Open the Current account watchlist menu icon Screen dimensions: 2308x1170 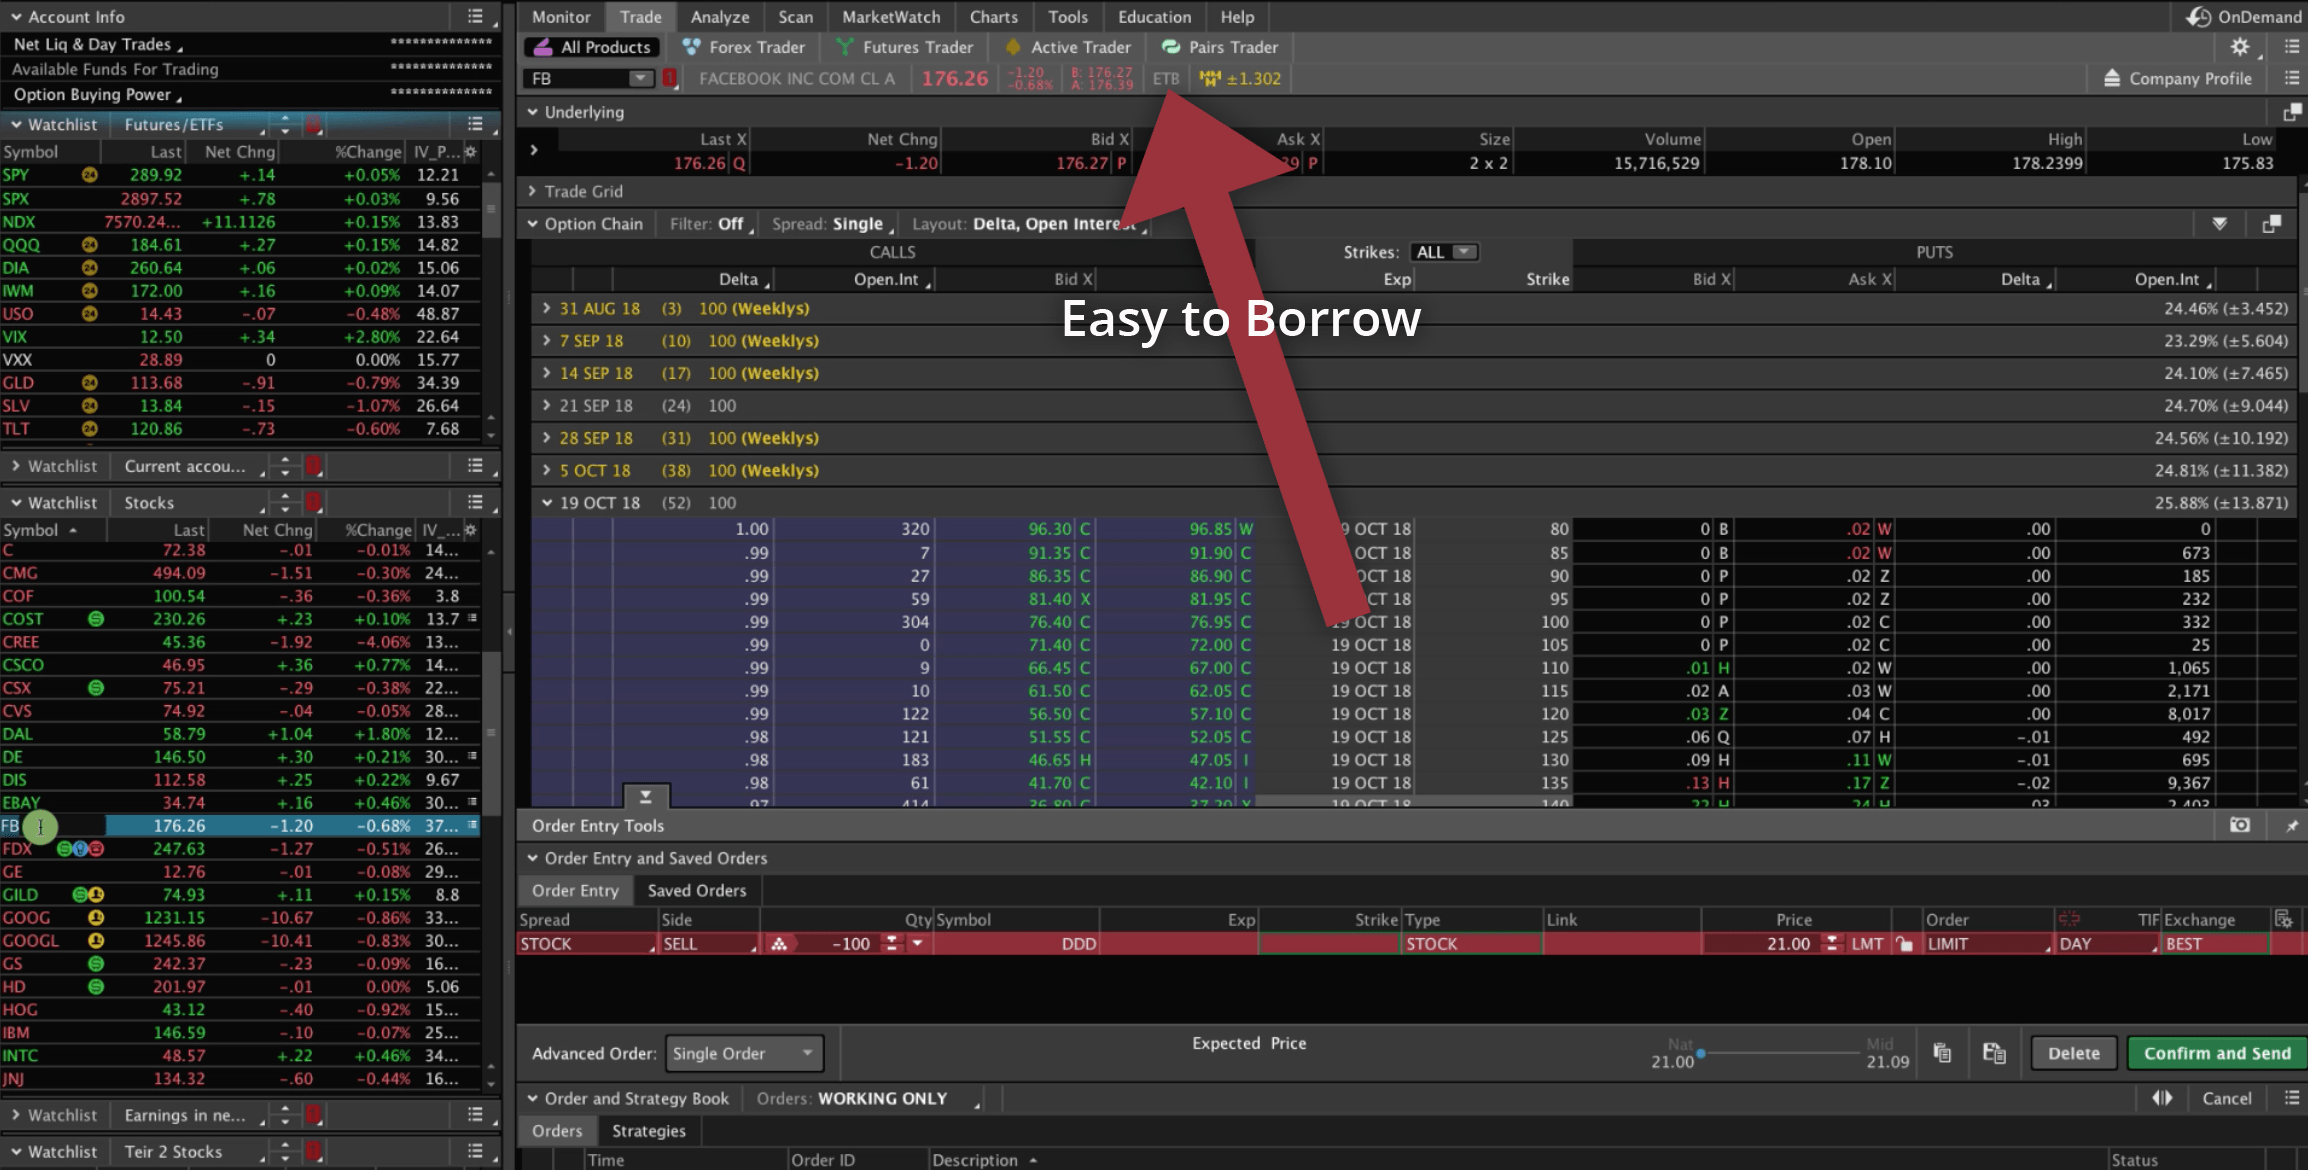[475, 466]
